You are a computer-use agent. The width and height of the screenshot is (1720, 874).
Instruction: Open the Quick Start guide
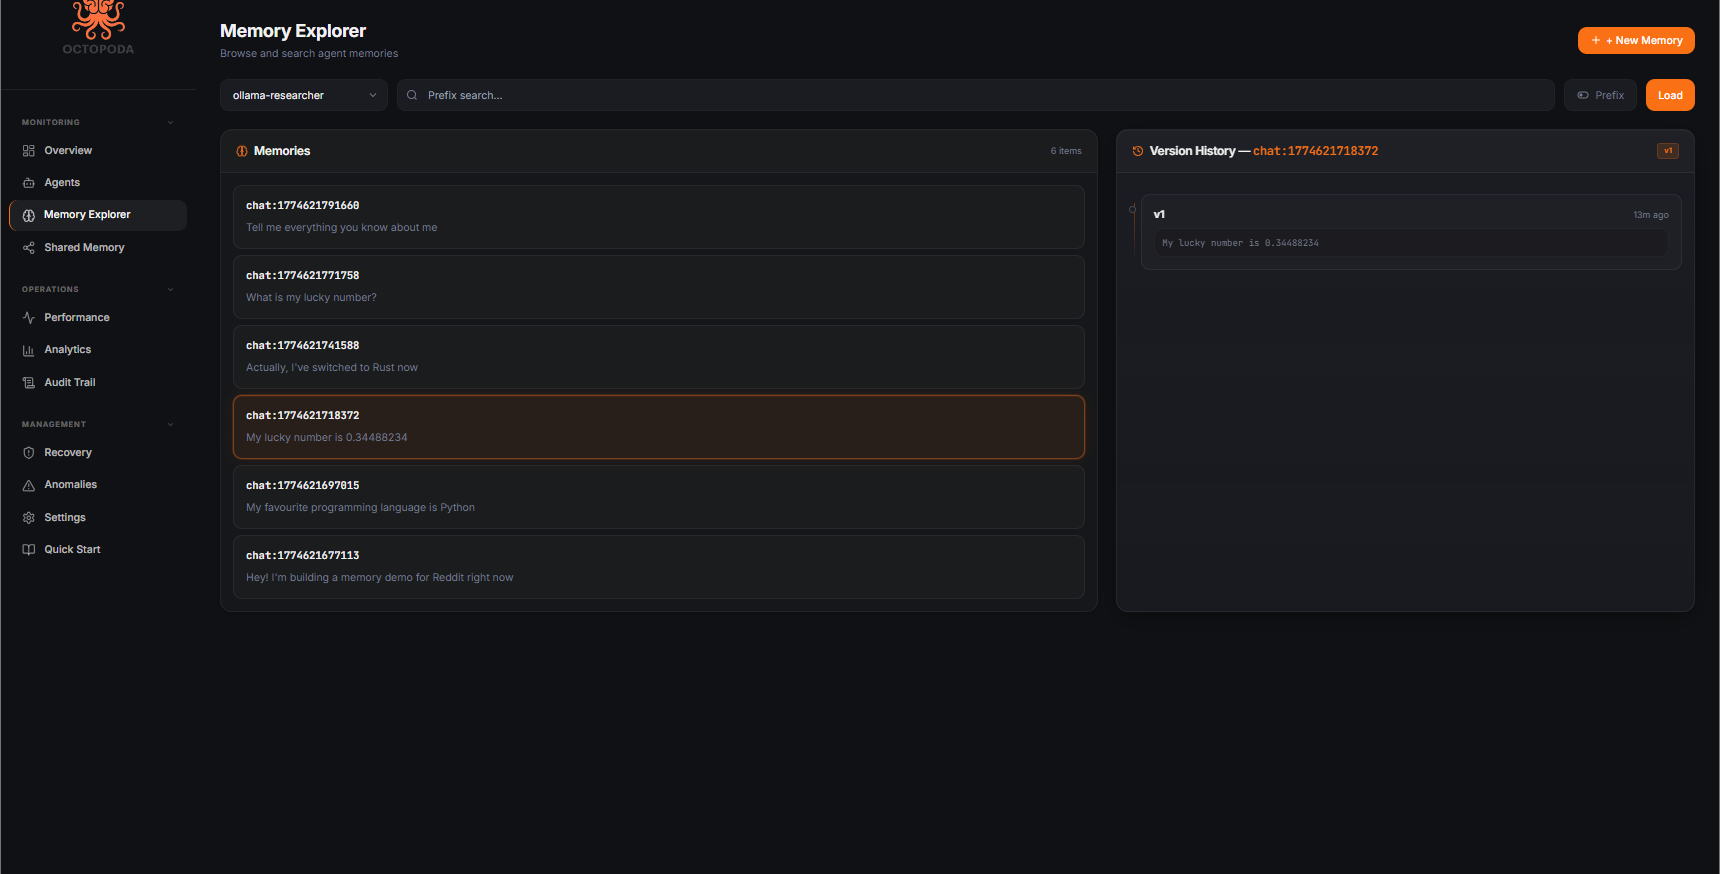(x=73, y=550)
